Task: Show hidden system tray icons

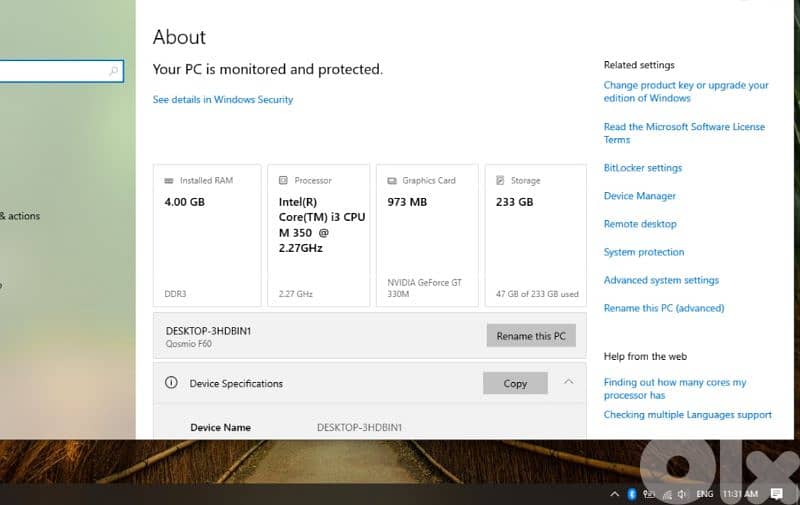Action: click(614, 494)
